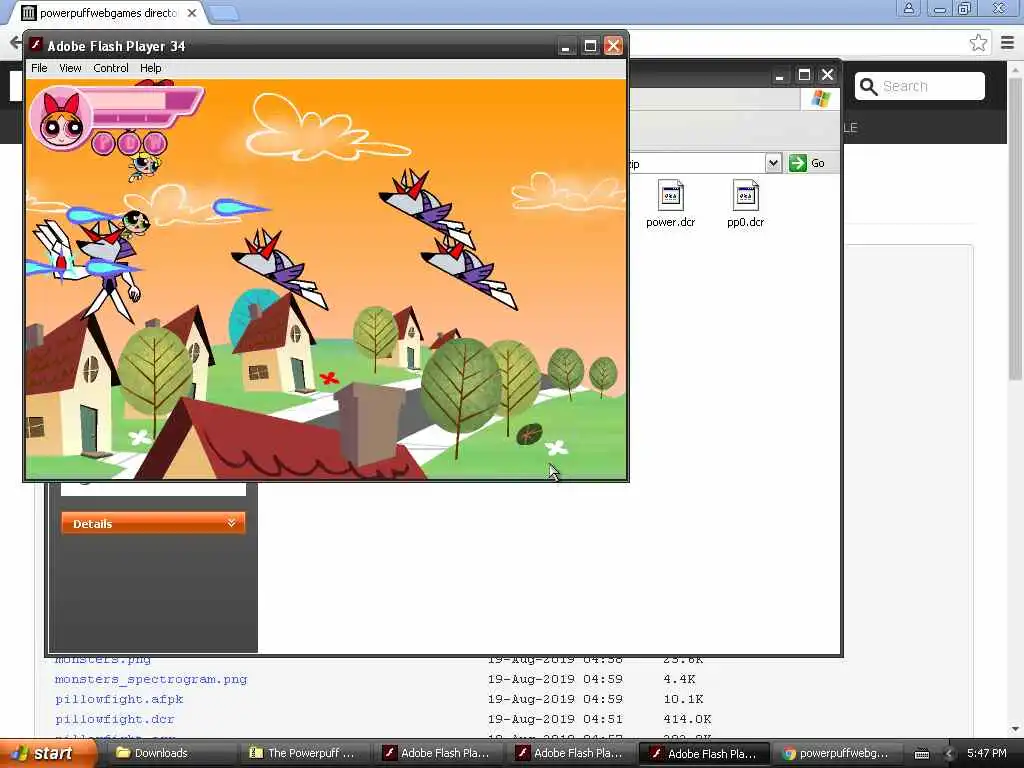Open the address bar dropdown in Explorer
This screenshot has width=1024, height=768.
[x=773, y=163]
